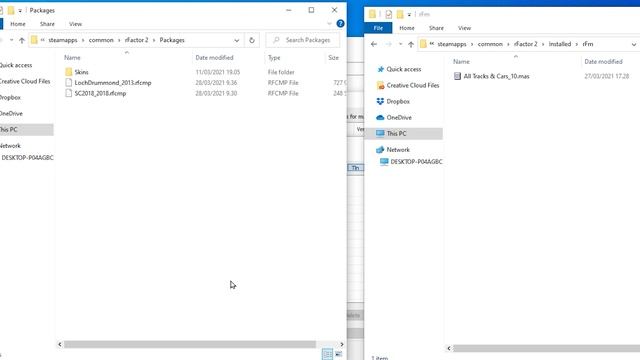Open Help in the Packages window
This screenshot has height=360, width=640.
pyautogui.click(x=340, y=24)
